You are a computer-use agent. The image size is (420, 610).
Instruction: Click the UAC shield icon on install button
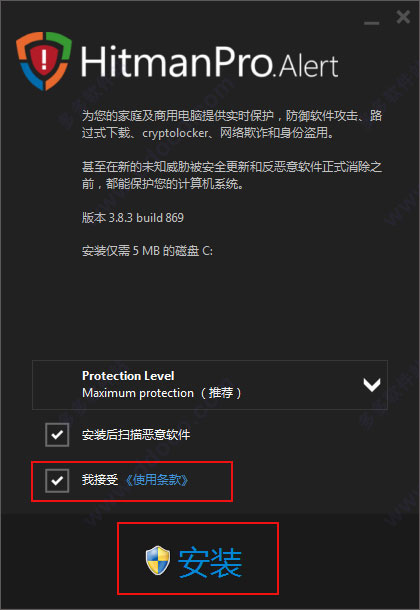click(x=158, y=560)
